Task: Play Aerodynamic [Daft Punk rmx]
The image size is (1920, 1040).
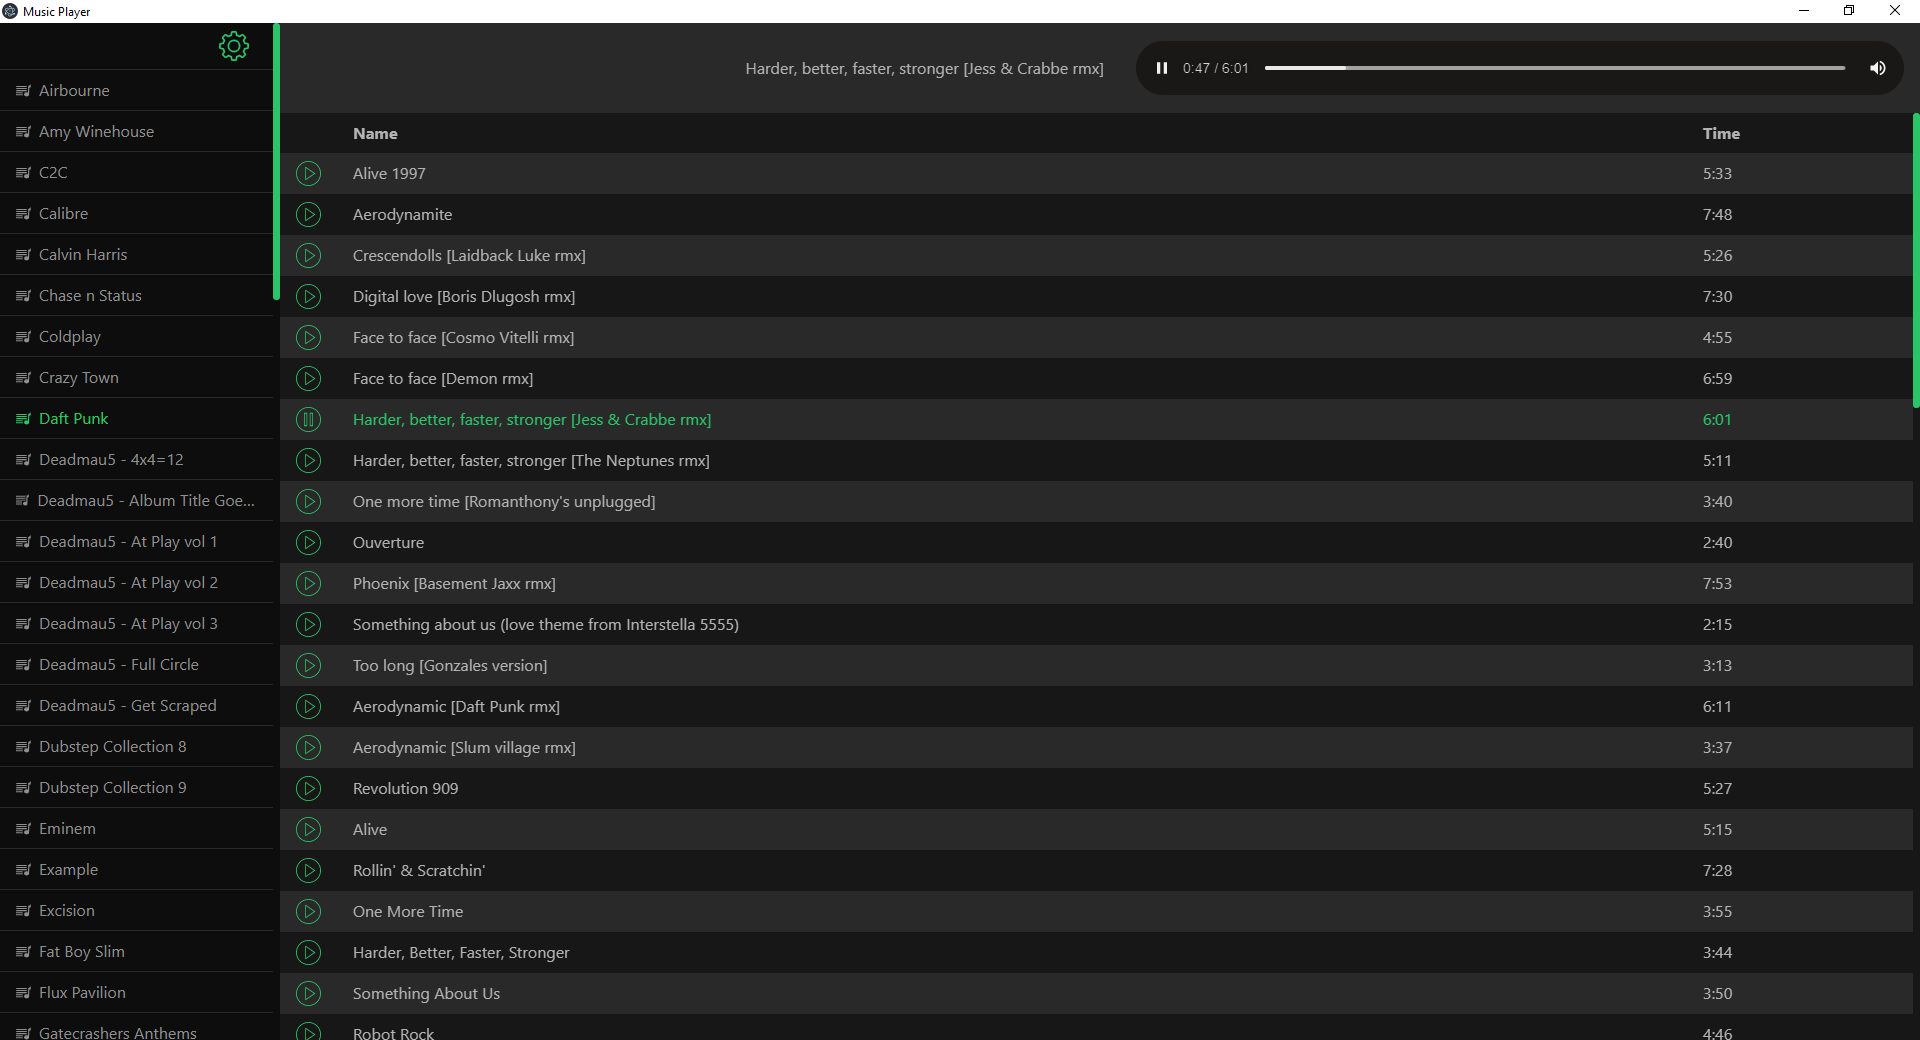Action: coord(309,707)
